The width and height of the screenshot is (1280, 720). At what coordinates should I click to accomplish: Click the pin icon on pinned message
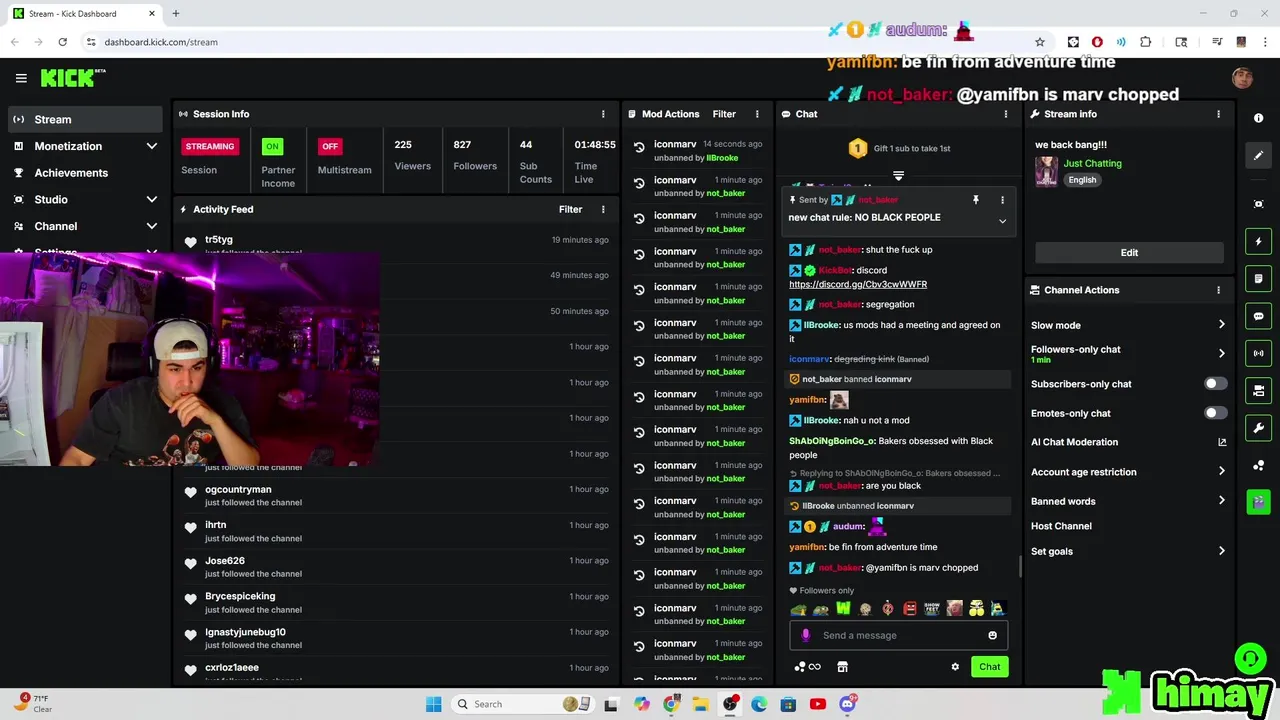(x=976, y=200)
